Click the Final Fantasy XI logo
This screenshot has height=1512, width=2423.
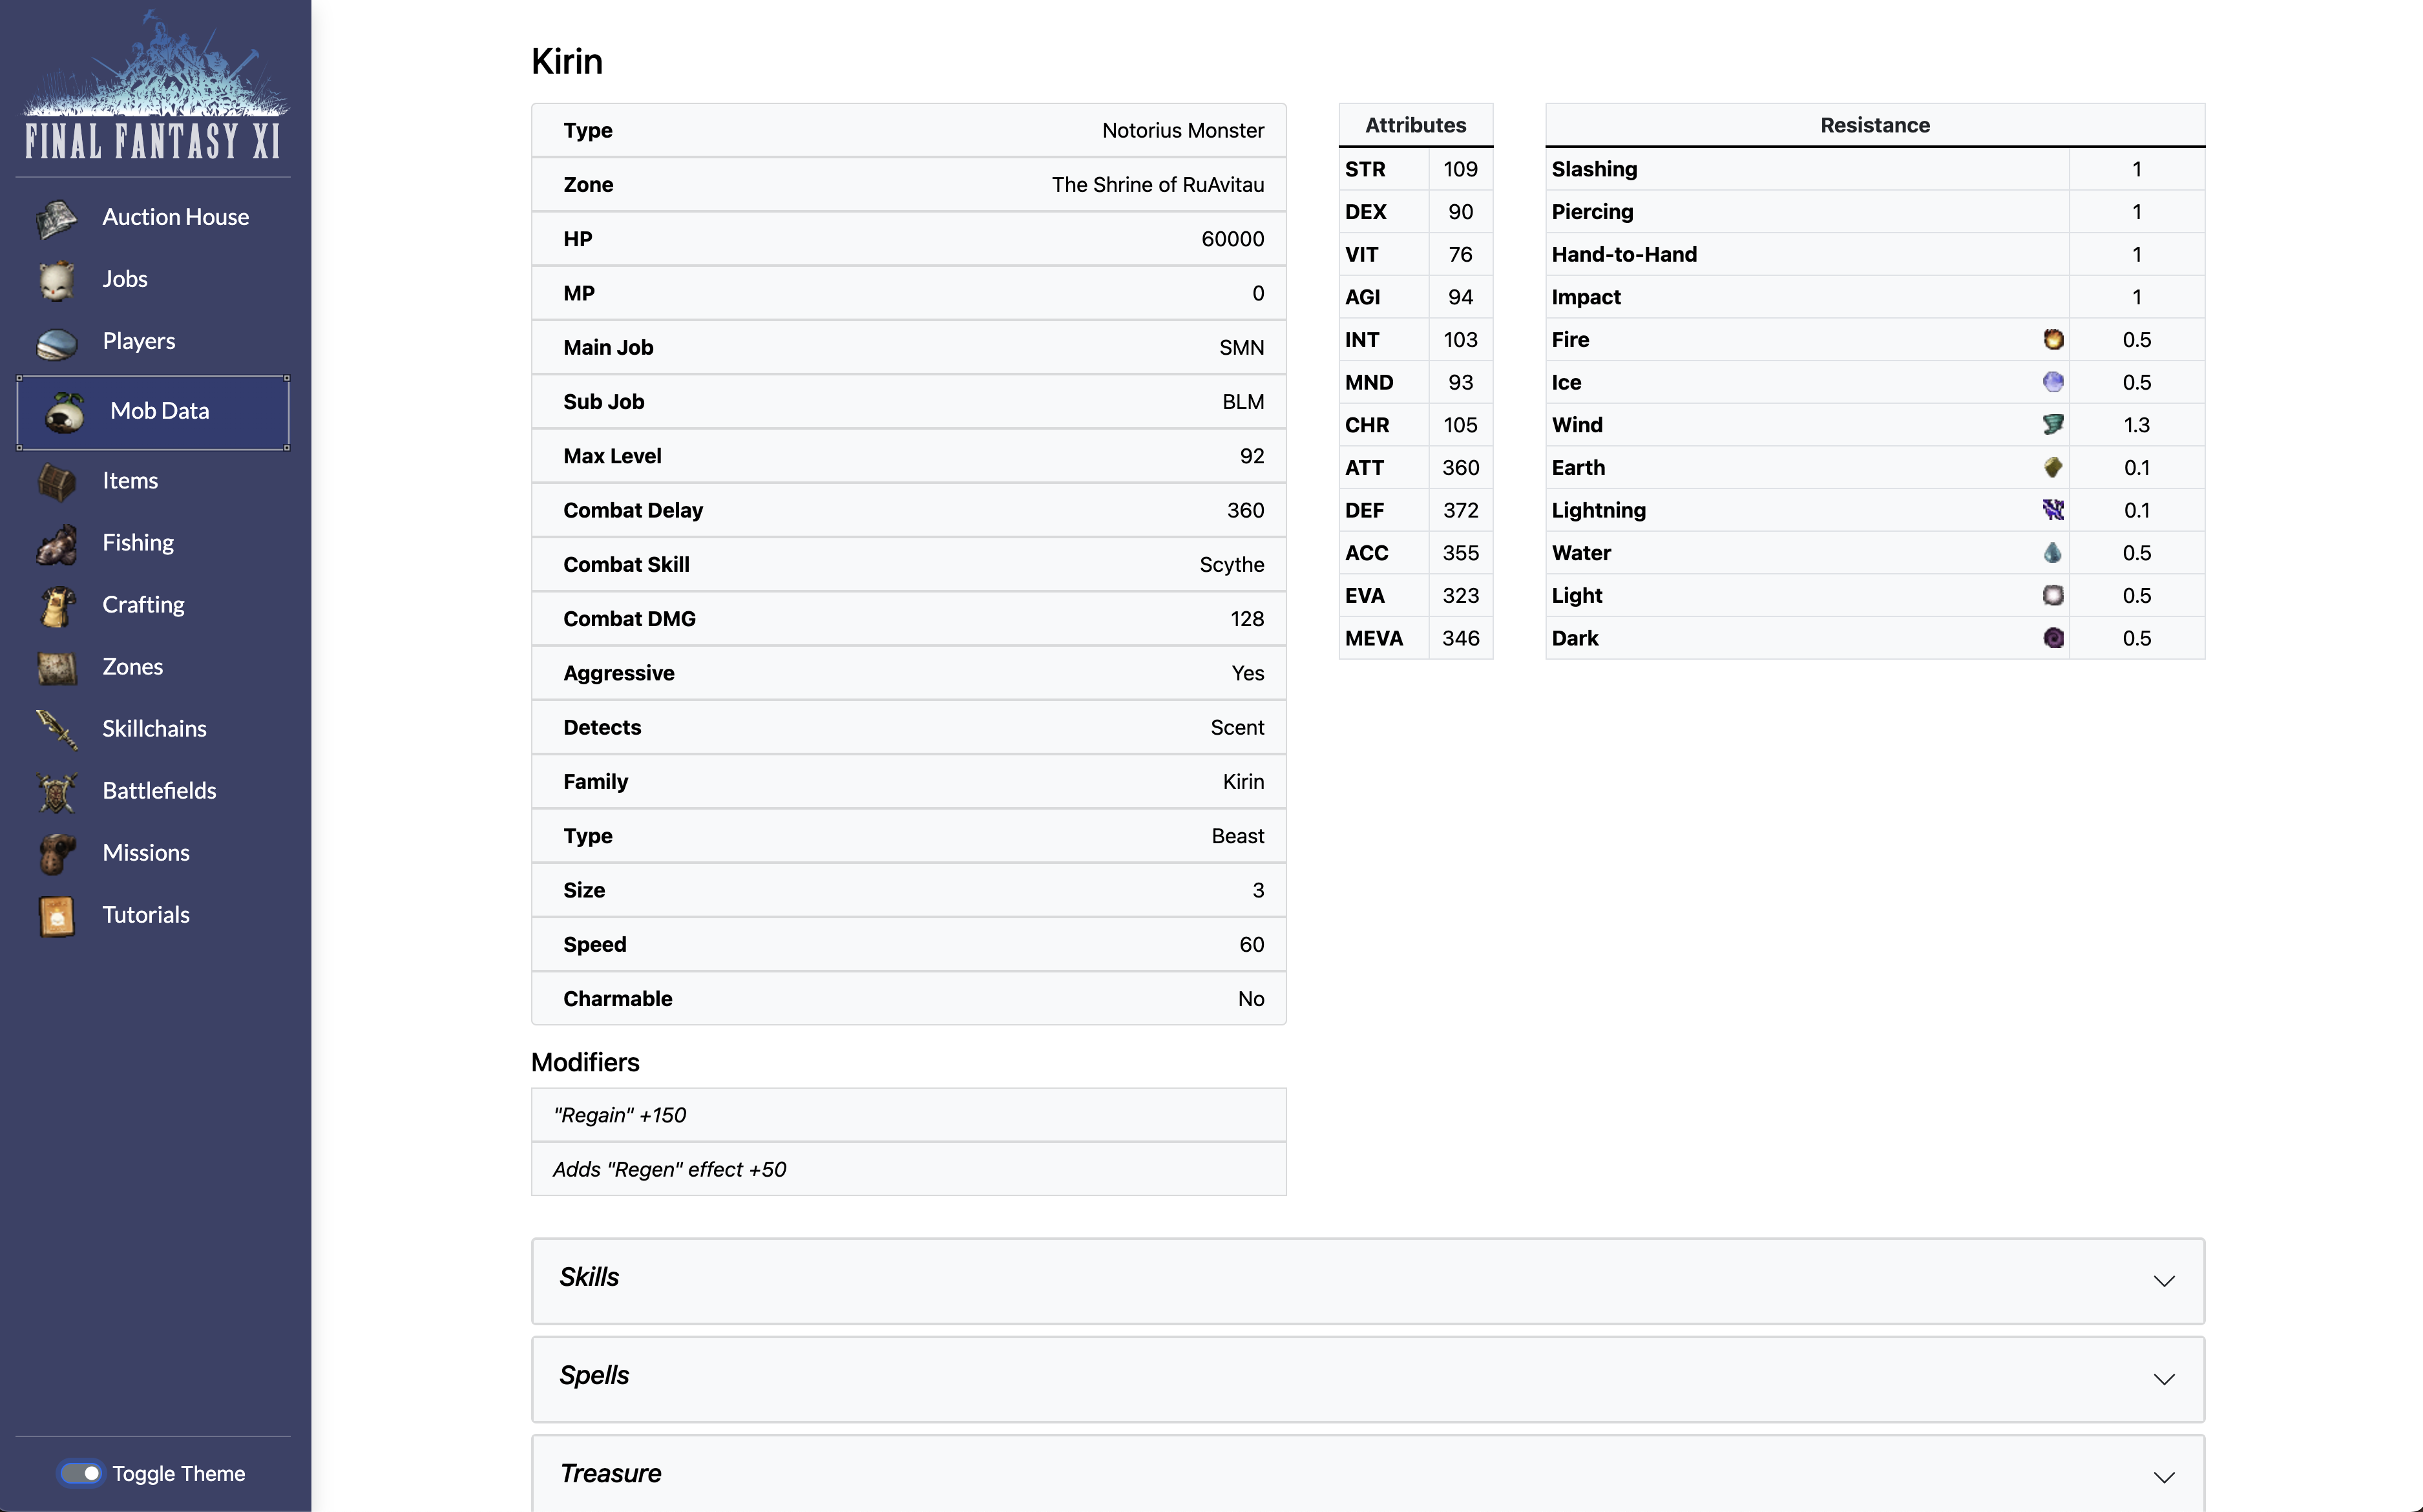point(153,88)
